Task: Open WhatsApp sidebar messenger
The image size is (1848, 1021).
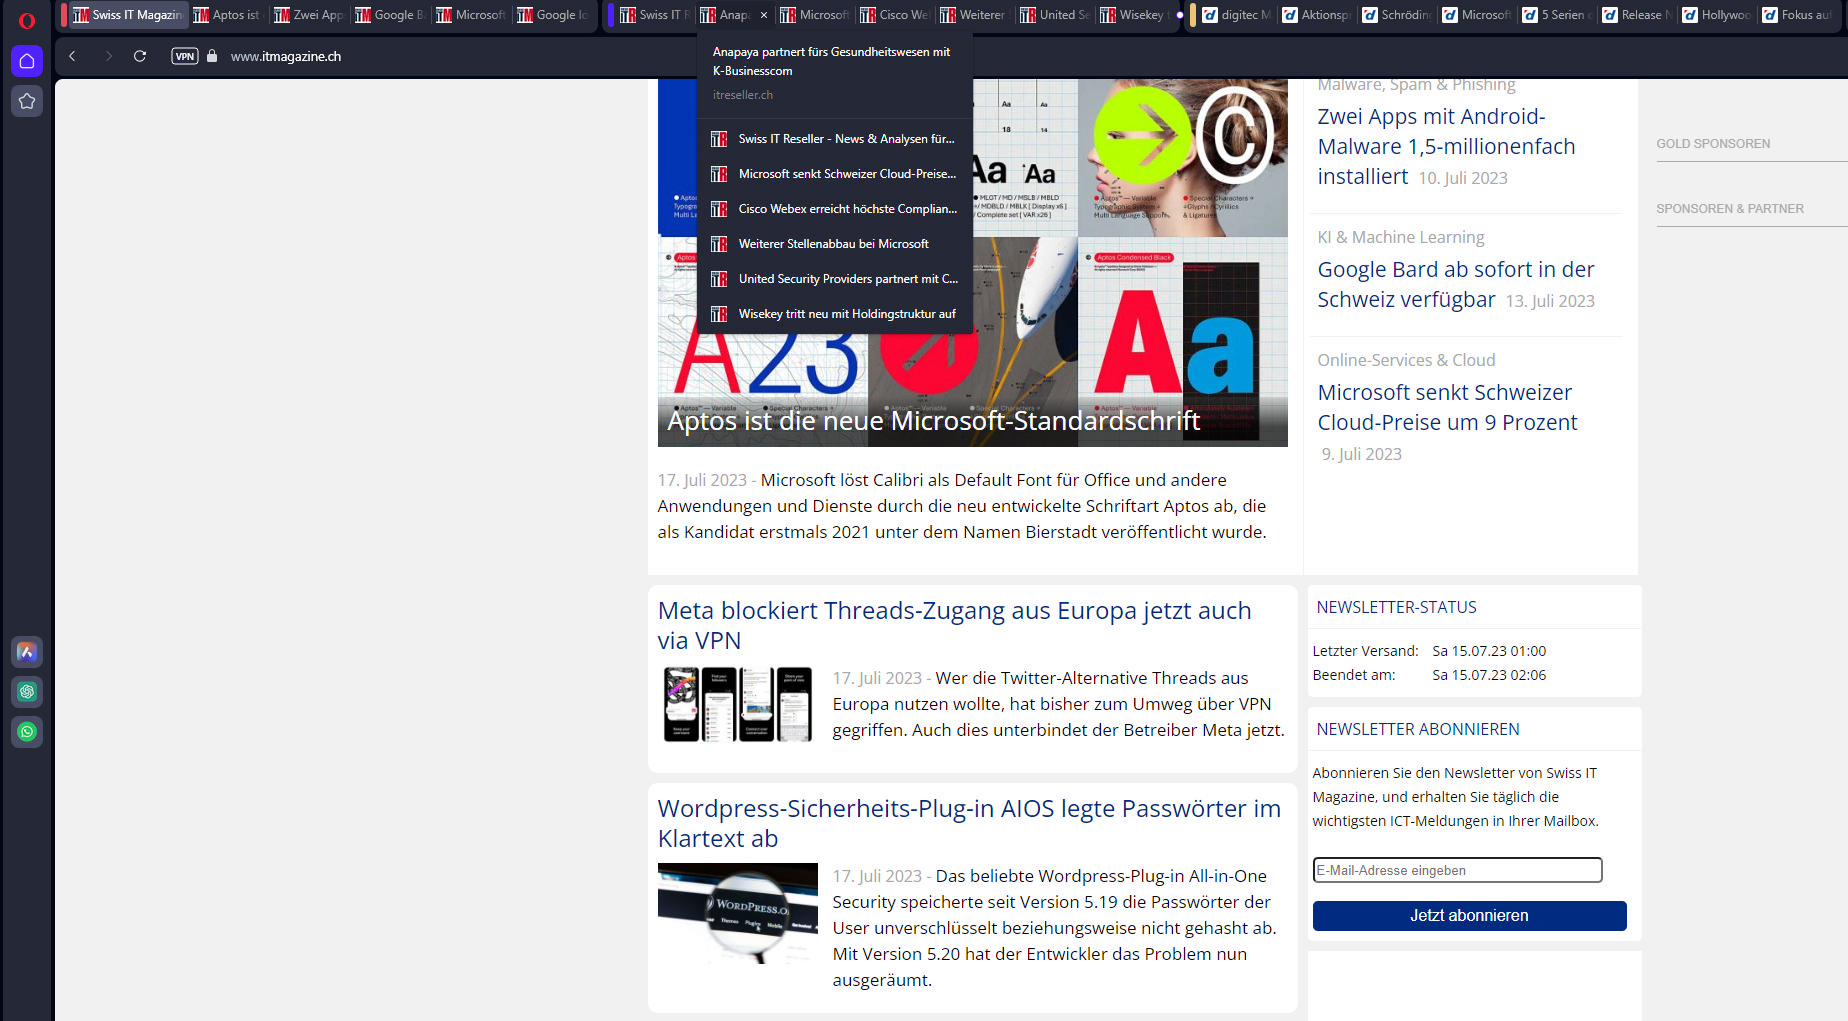Action: click(x=27, y=732)
